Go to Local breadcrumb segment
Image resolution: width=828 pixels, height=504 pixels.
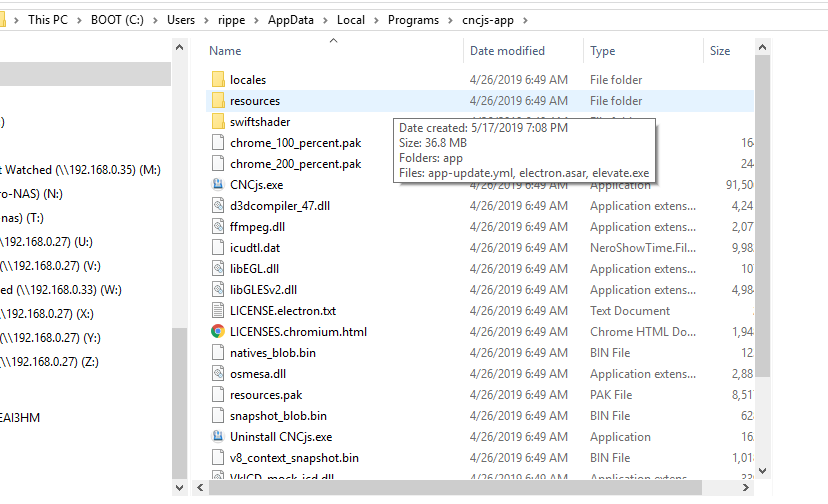pos(351,20)
